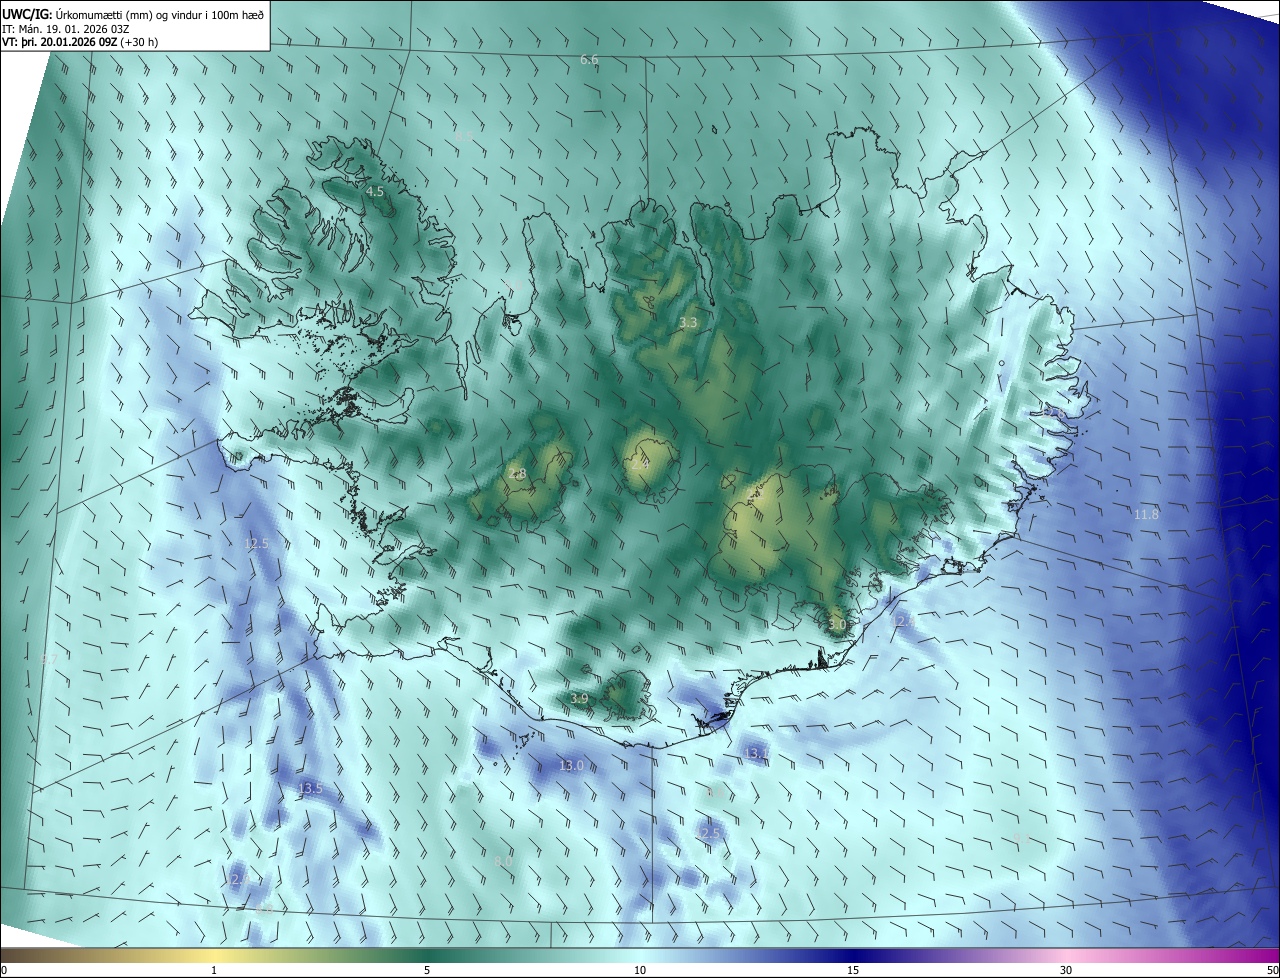Viewport: 1280px width, 978px height.
Task: Click the 6.6 value near the map's top edge
Action: click(589, 60)
